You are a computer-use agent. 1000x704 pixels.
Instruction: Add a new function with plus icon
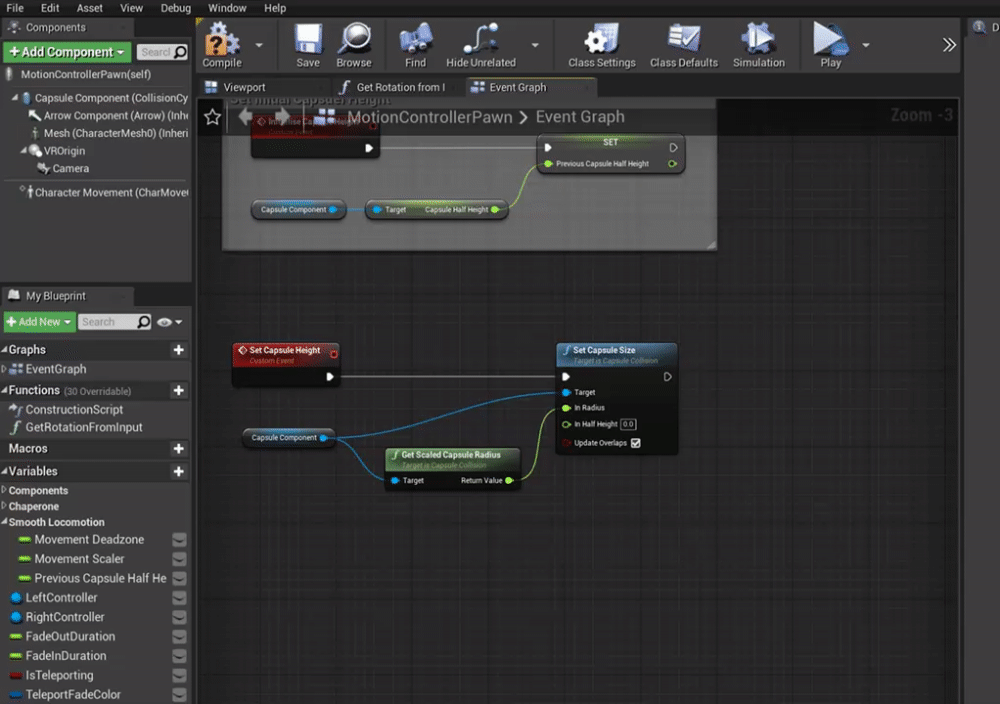point(179,390)
